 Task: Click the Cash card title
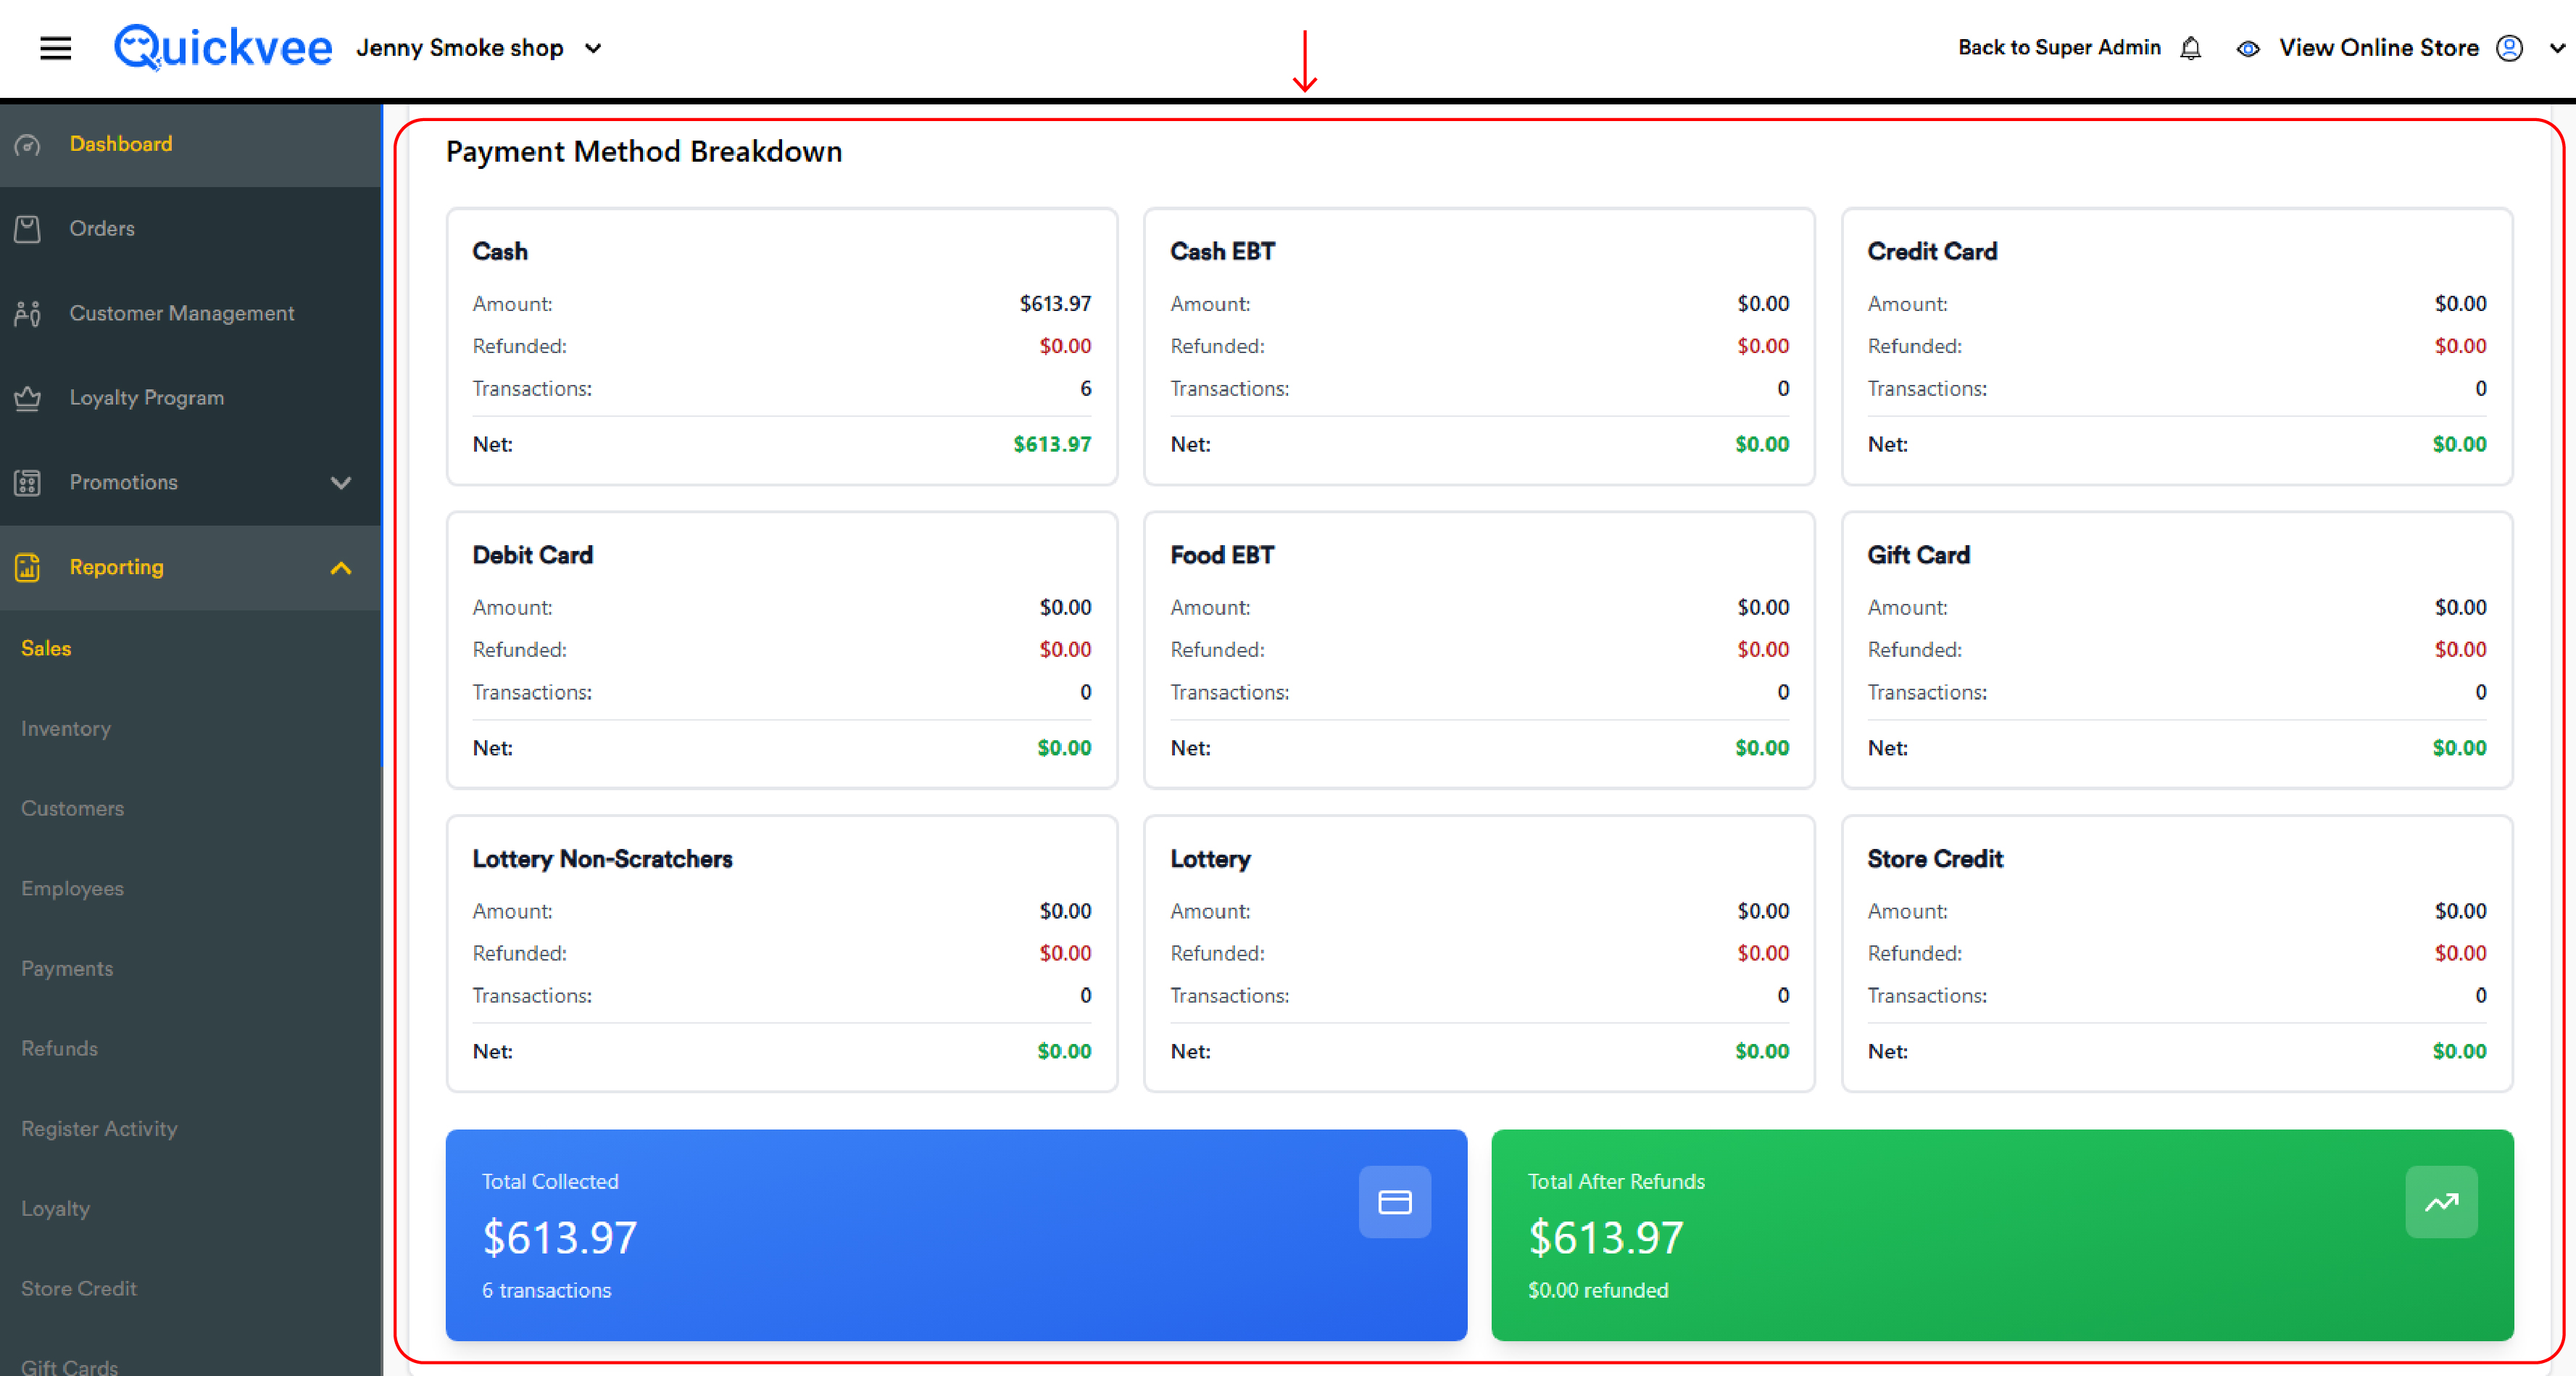499,251
